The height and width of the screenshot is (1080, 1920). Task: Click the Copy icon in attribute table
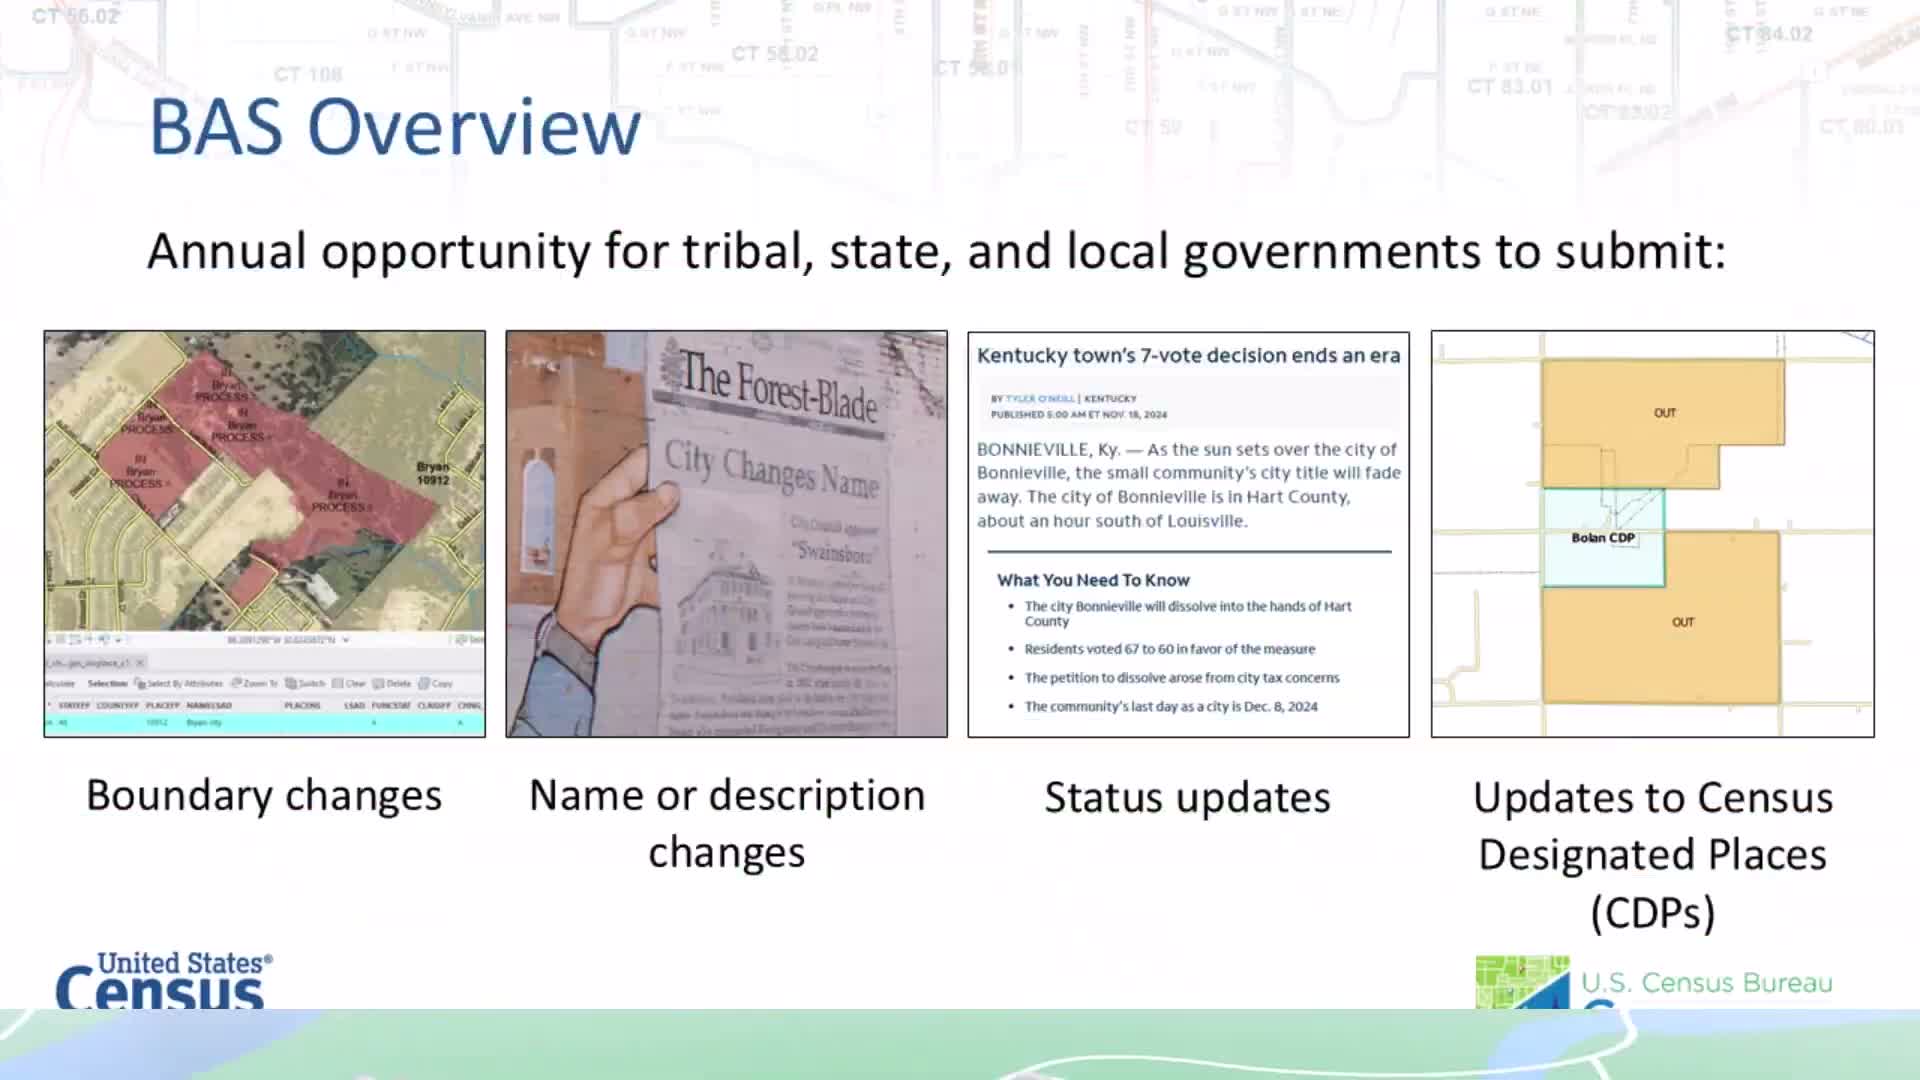pos(424,684)
